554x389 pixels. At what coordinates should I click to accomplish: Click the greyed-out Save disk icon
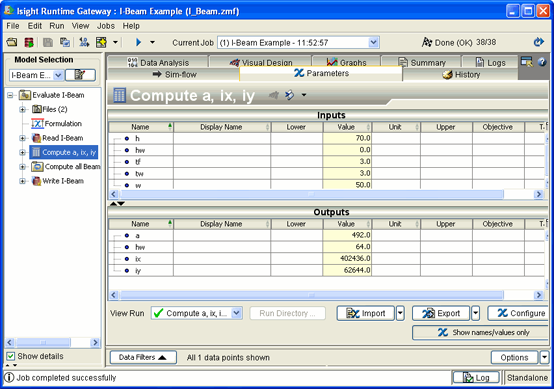[48, 42]
